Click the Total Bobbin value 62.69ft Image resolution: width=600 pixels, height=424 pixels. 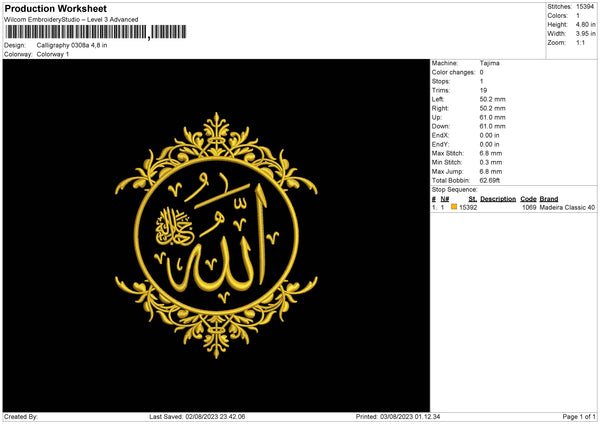click(490, 181)
